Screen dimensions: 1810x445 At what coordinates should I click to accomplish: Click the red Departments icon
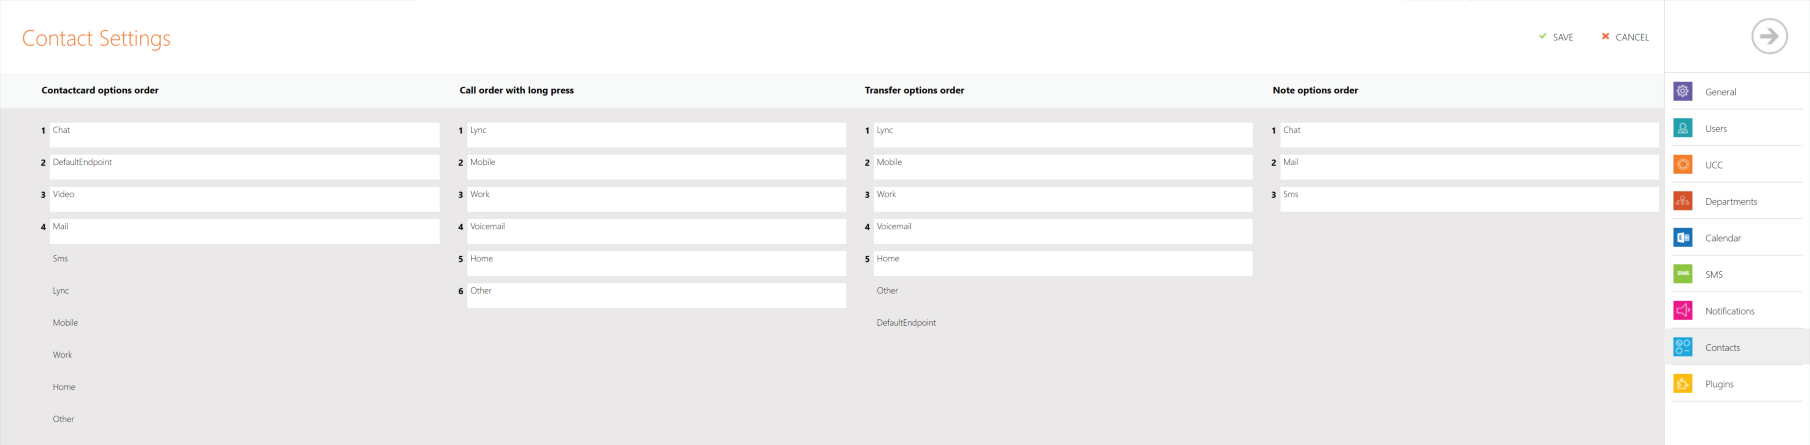point(1683,201)
